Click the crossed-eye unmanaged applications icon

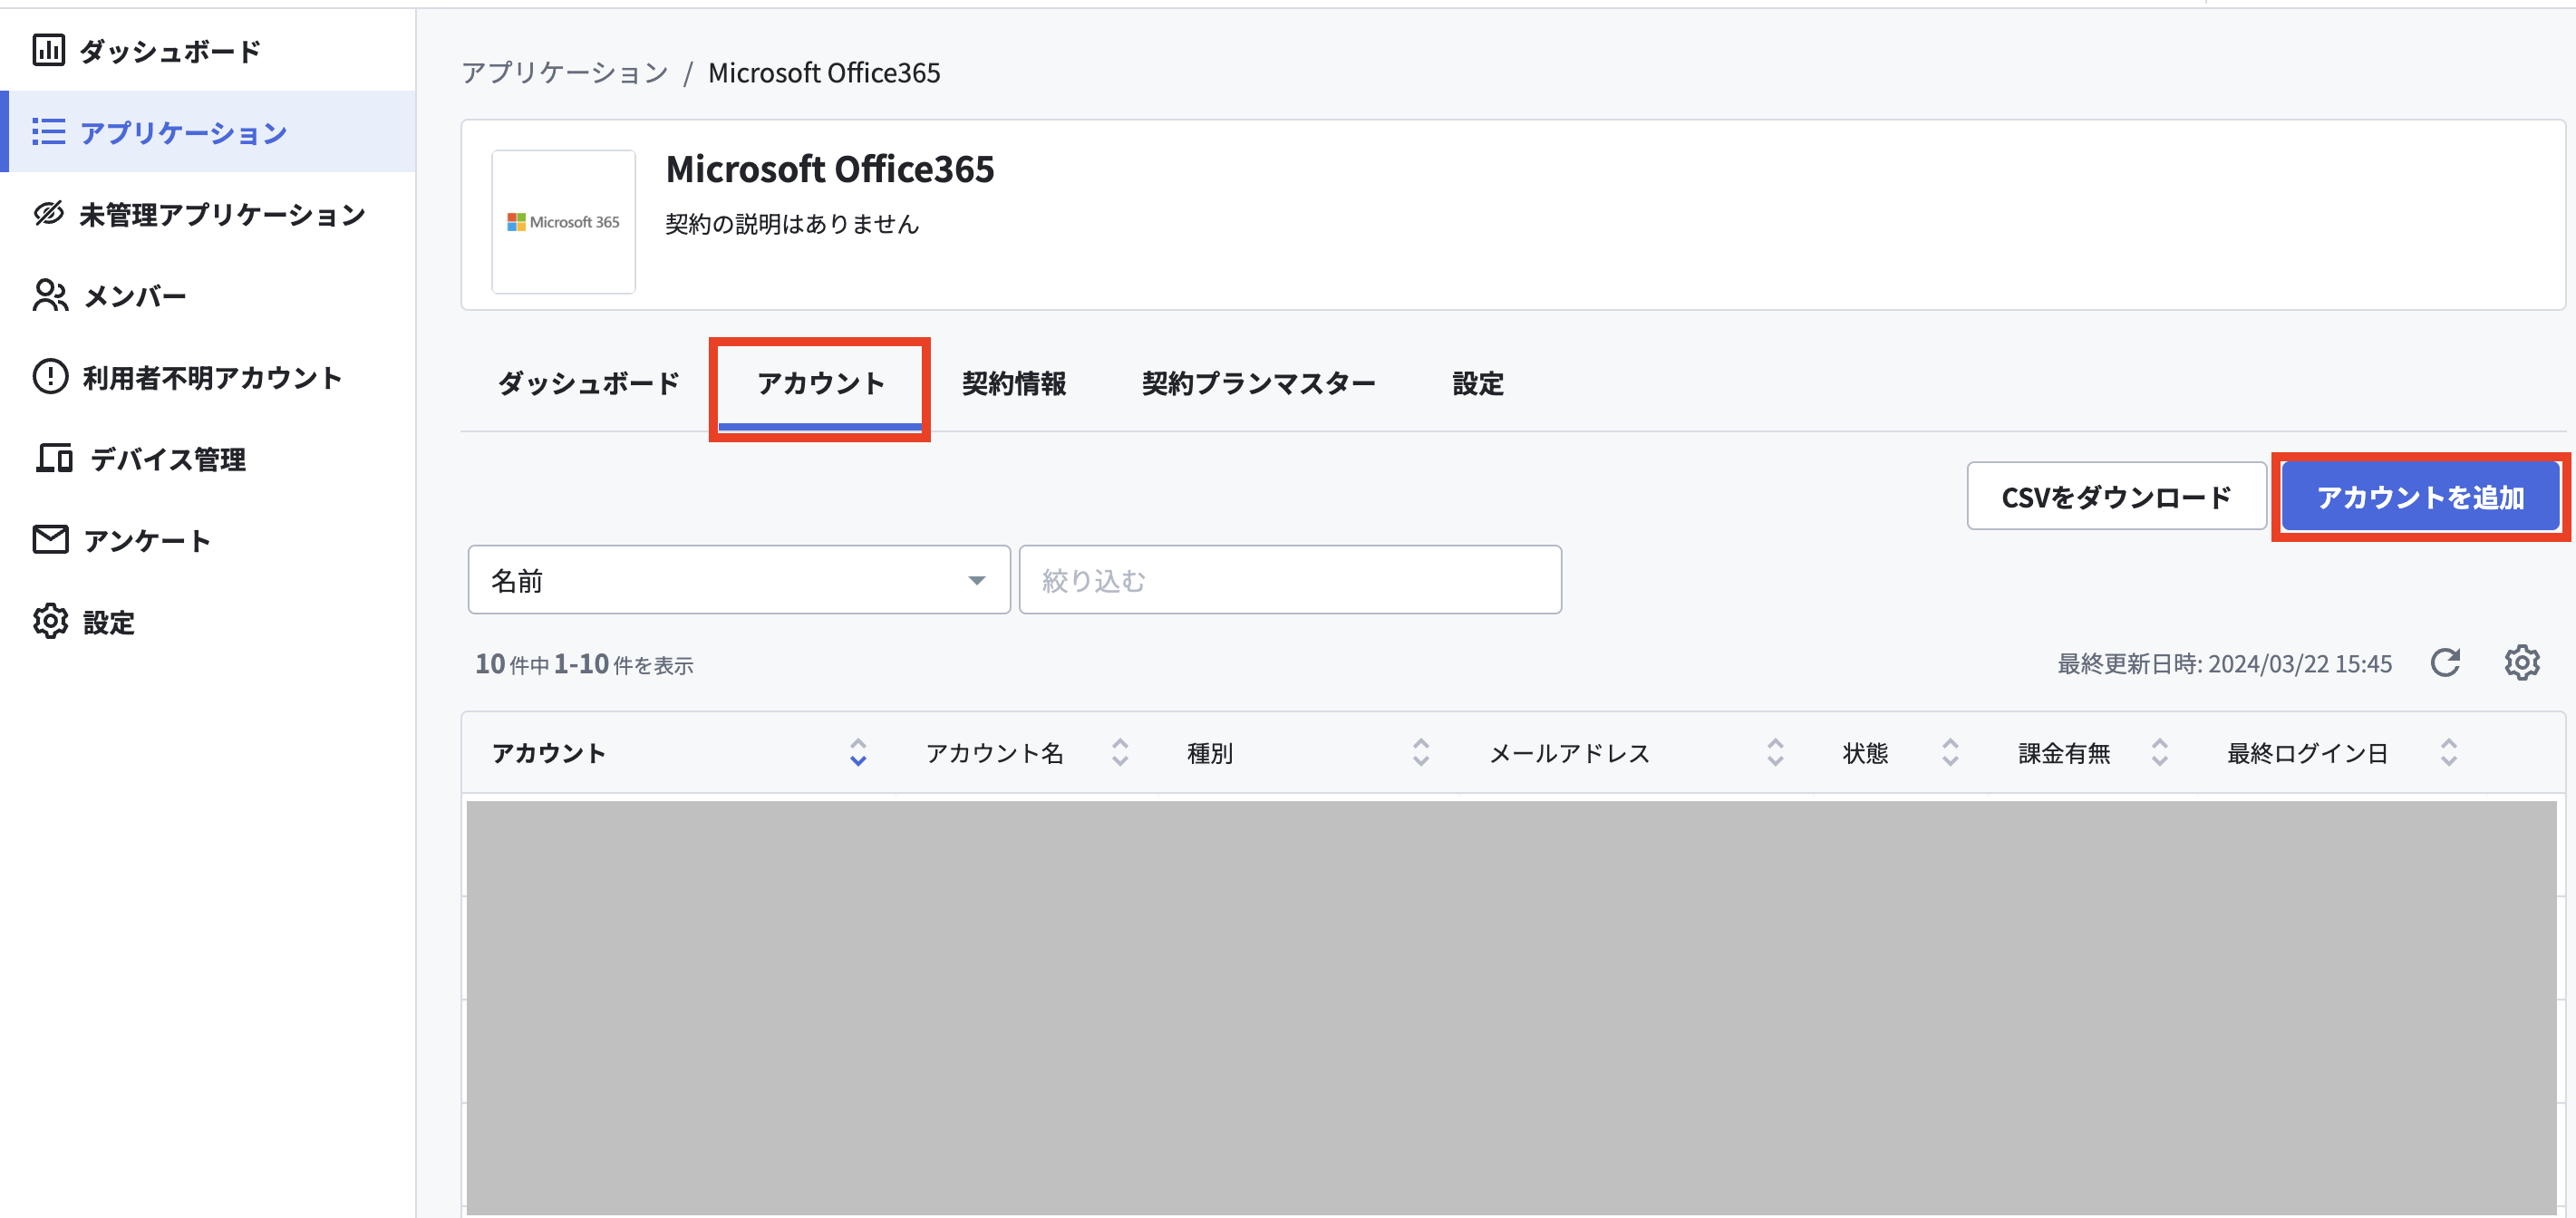pos(49,214)
